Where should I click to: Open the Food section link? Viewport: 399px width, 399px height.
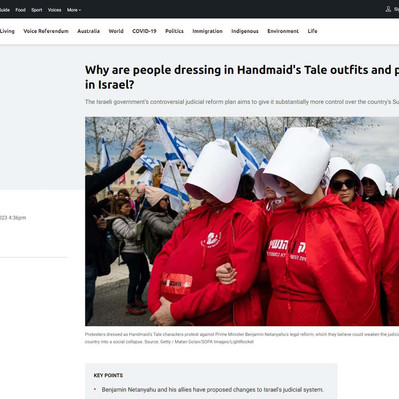(x=20, y=10)
